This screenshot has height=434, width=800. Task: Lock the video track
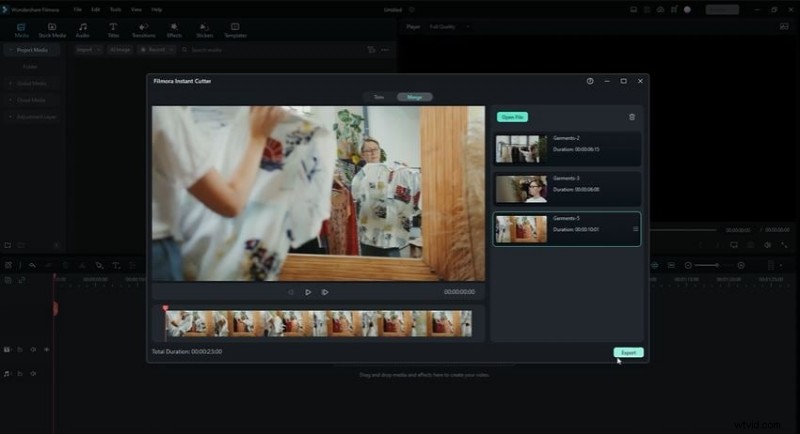tap(20, 350)
